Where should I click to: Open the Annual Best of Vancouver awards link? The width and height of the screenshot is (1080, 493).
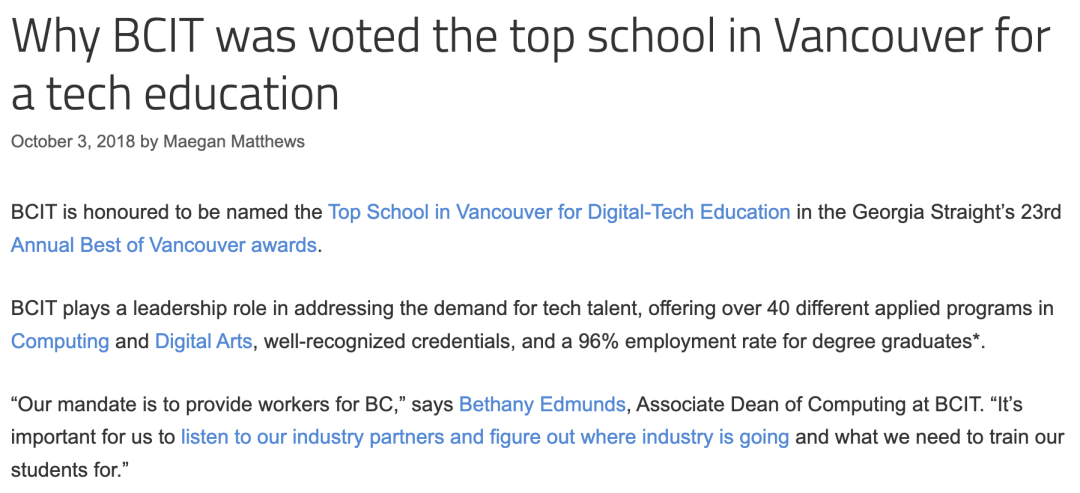[164, 245]
